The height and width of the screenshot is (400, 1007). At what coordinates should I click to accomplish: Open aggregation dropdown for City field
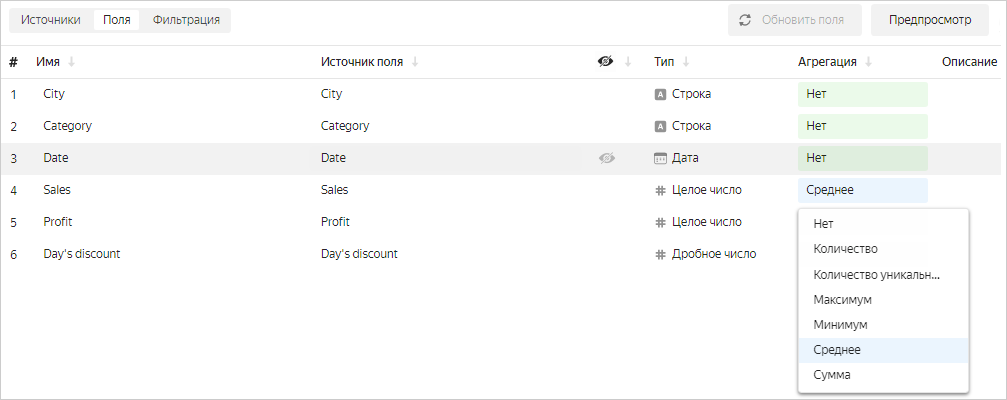click(x=862, y=95)
